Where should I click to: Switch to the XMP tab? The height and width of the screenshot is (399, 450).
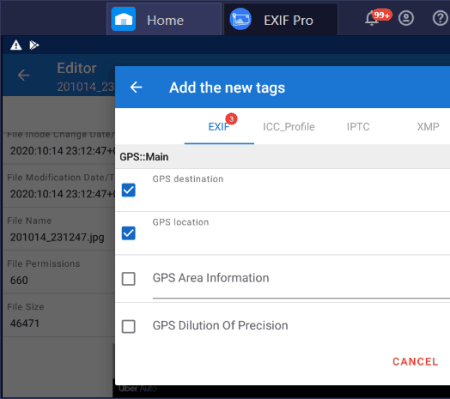[428, 127]
